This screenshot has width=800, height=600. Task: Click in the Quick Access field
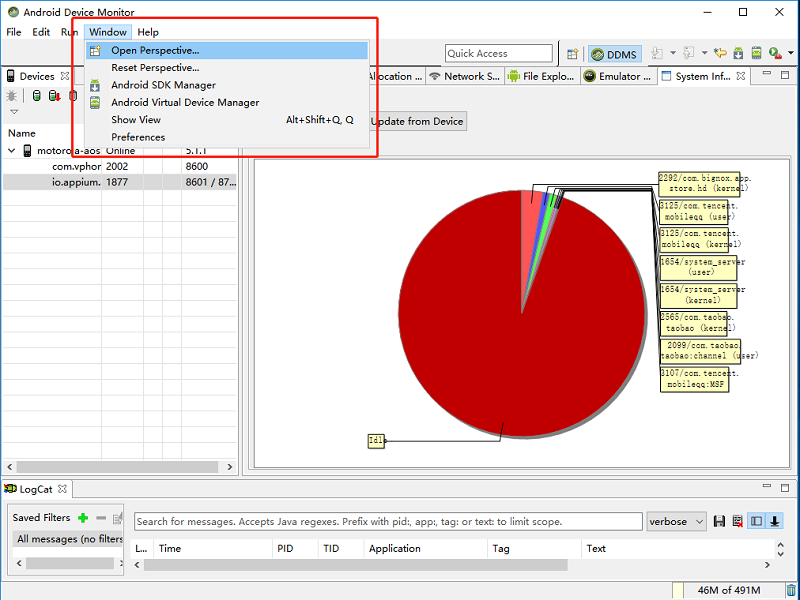click(x=498, y=54)
